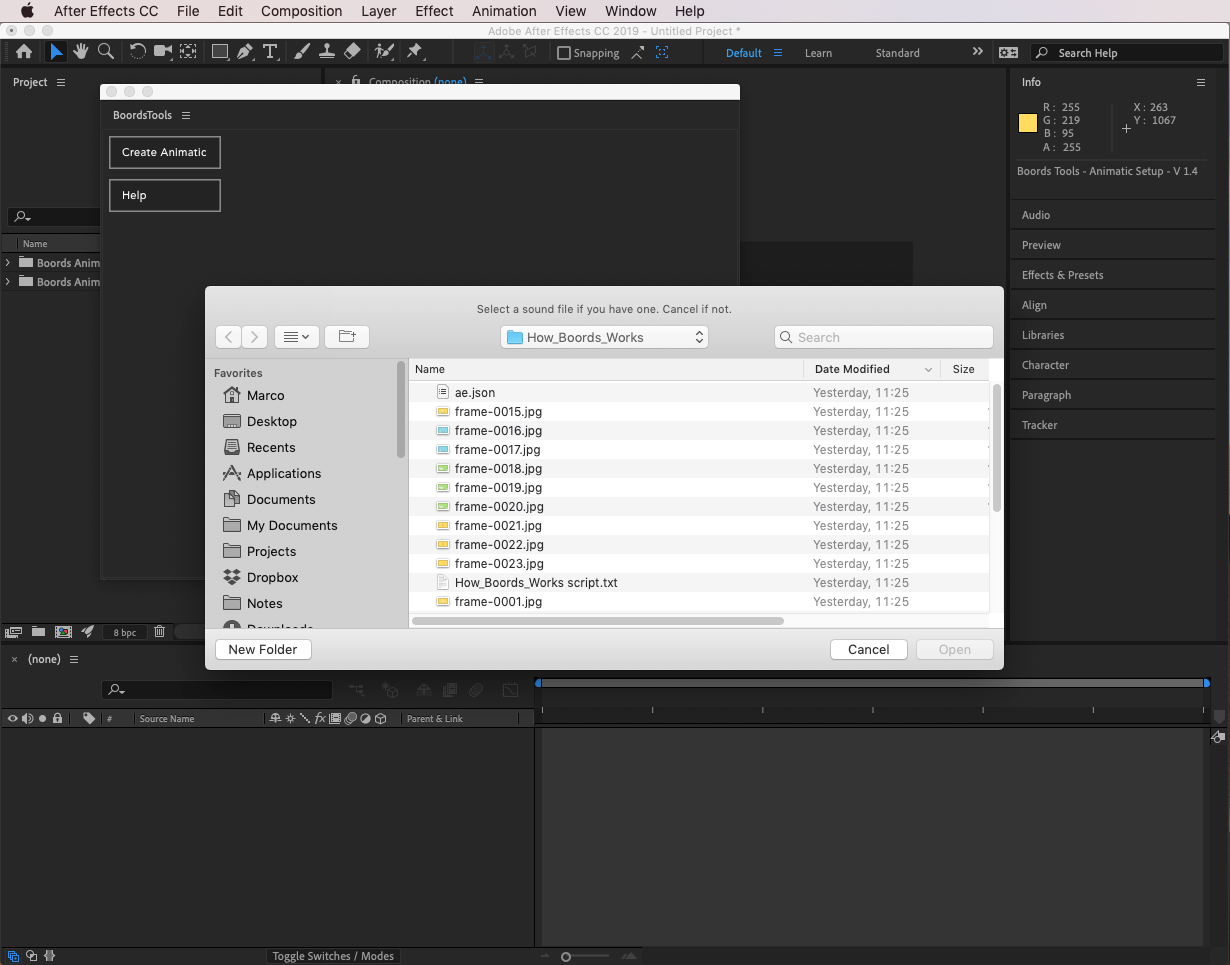Viewport: 1230px width, 965px height.
Task: Open the BoordsTools panel menu
Action: tap(186, 115)
